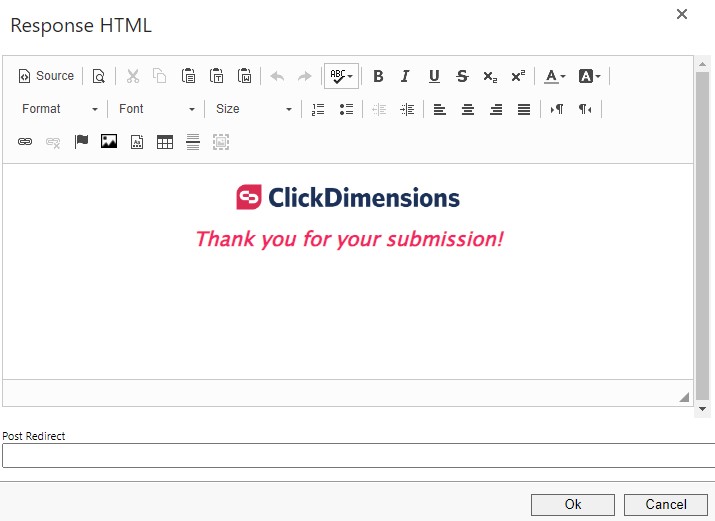Click the Redo arrow
The width and height of the screenshot is (715, 521).
click(305, 76)
